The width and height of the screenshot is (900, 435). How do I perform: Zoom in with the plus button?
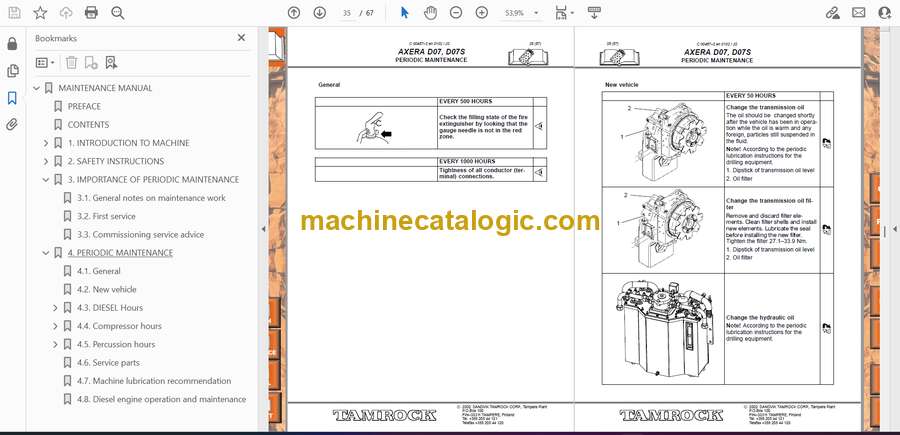pyautogui.click(x=482, y=13)
